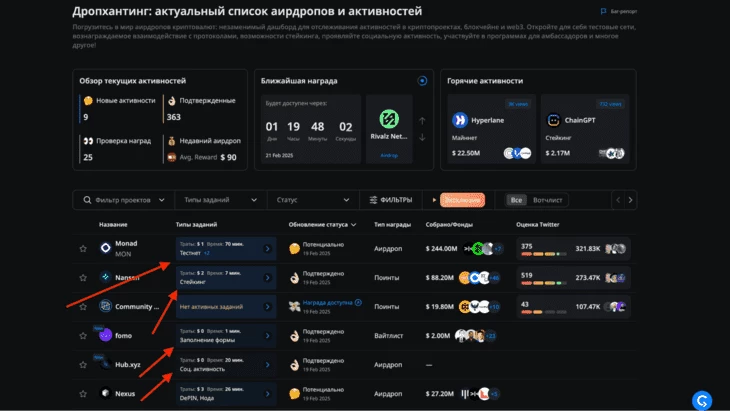Click the Monad raised amount $ 244.00M
The height and width of the screenshot is (411, 730).
point(441,249)
